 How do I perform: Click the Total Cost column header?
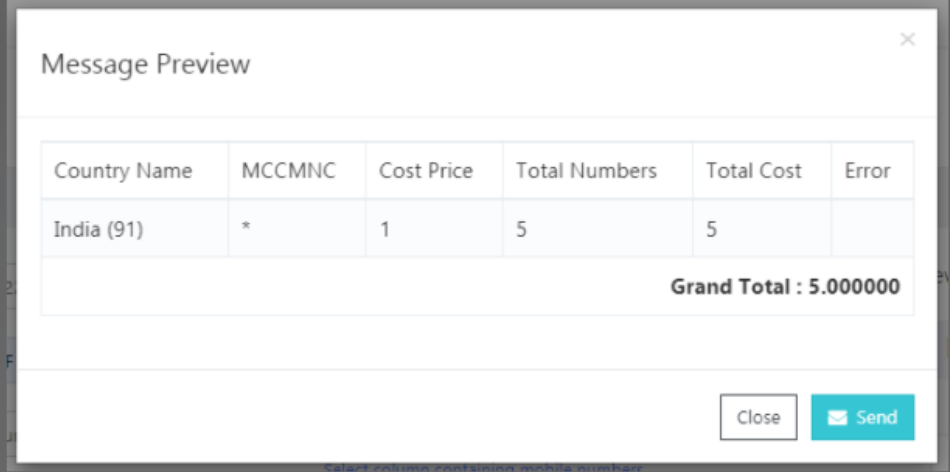click(x=754, y=171)
